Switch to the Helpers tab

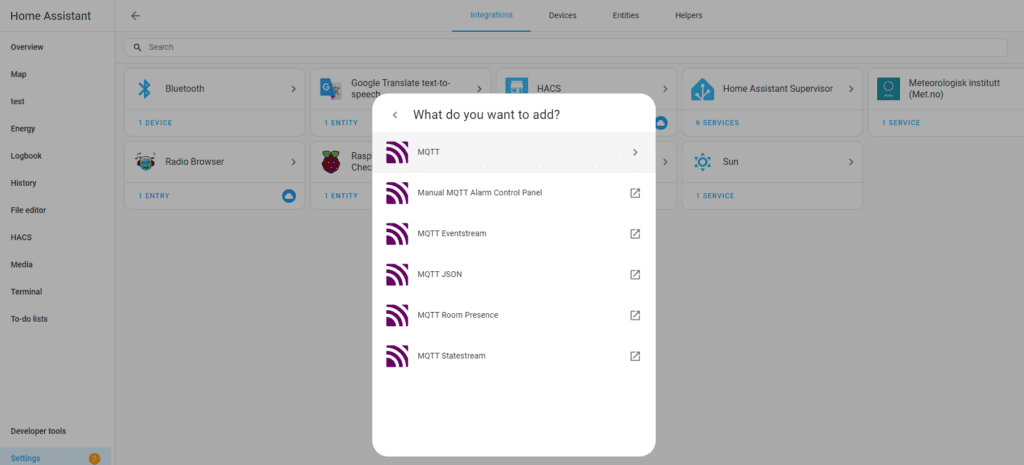pyautogui.click(x=689, y=15)
